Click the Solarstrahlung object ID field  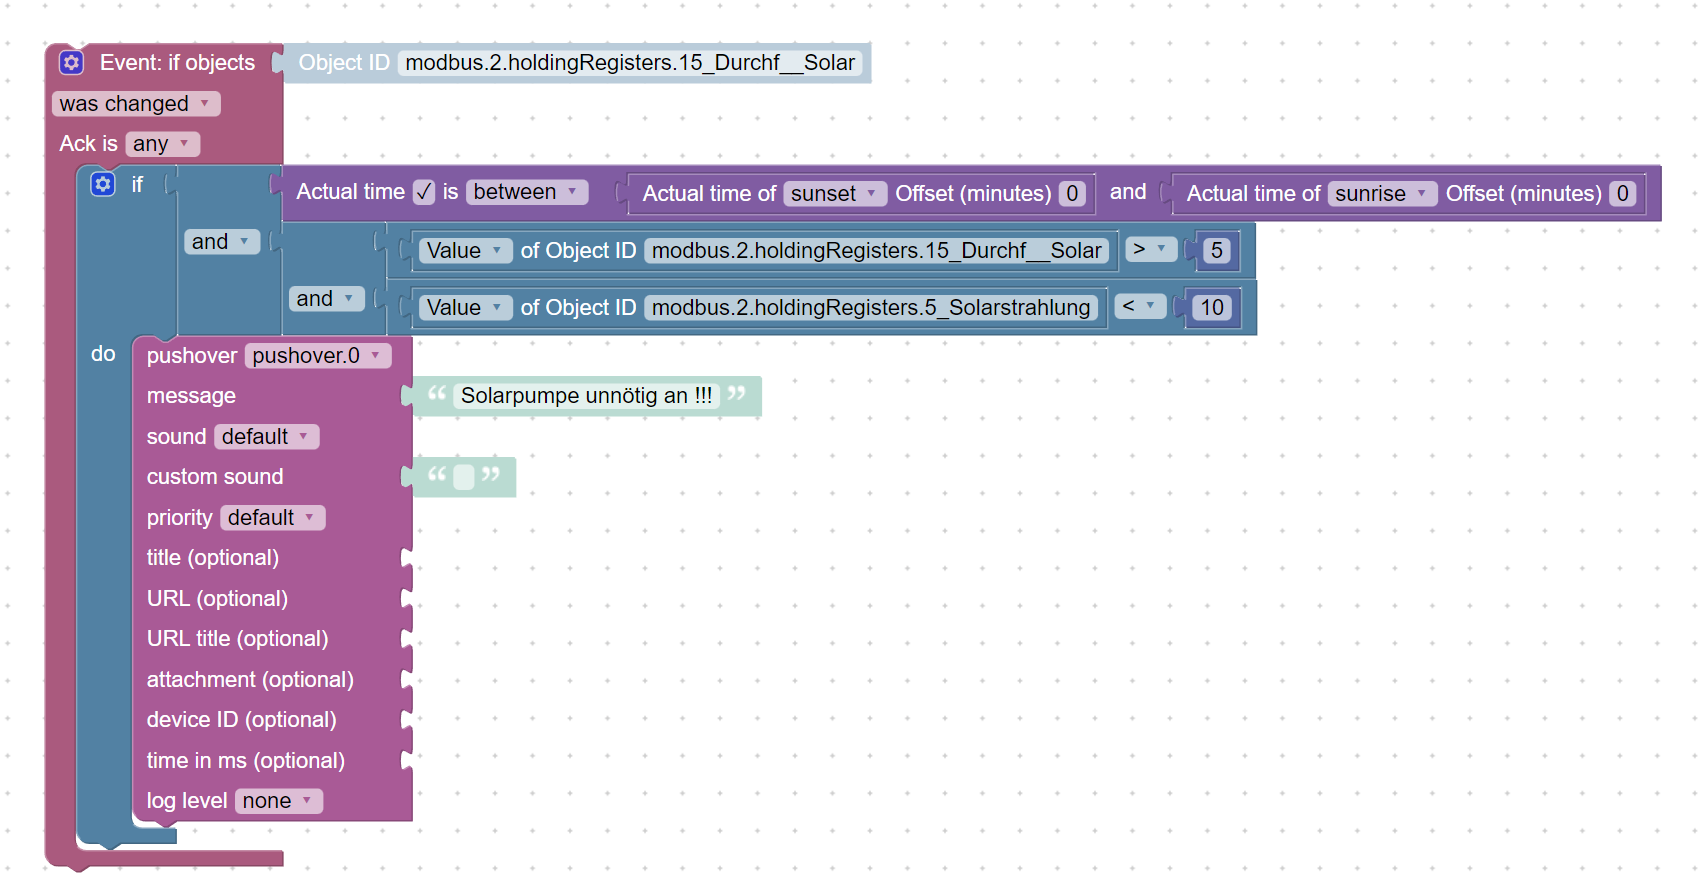click(871, 308)
